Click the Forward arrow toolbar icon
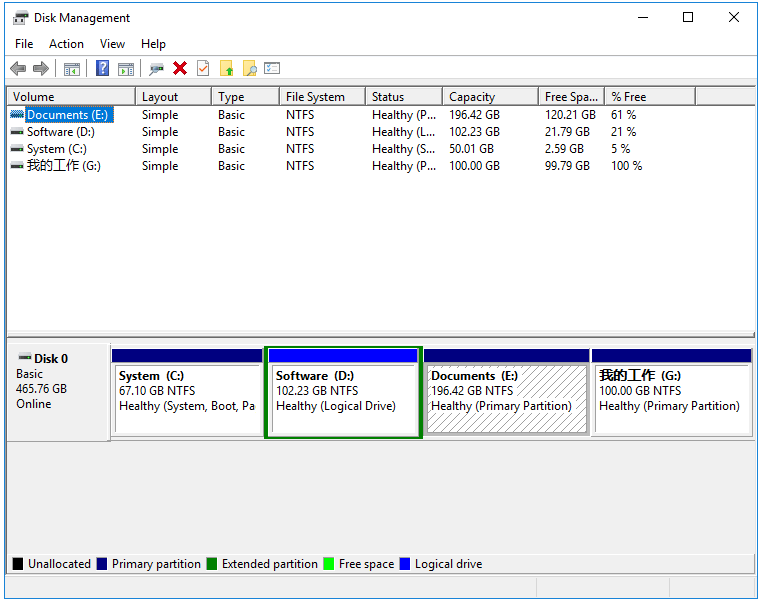The width and height of the screenshot is (762, 602). point(41,69)
